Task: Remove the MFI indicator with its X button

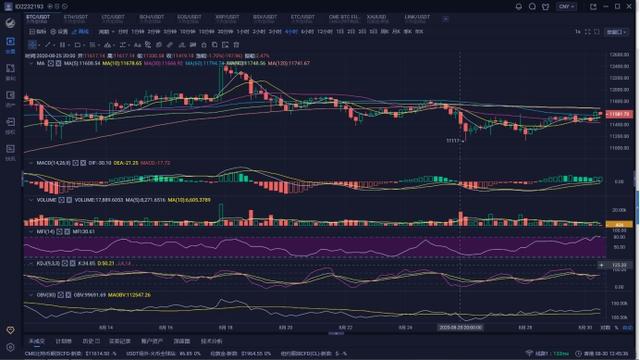Action: pos(67,231)
